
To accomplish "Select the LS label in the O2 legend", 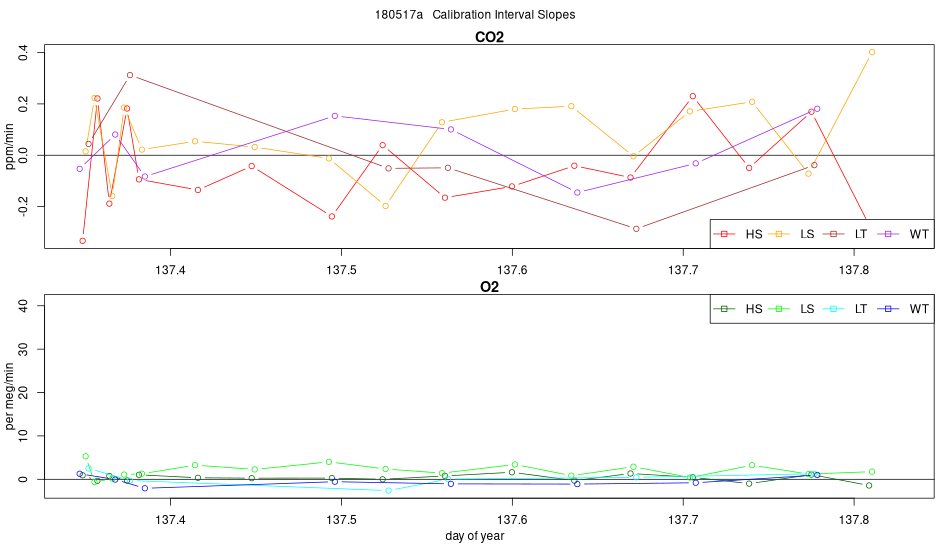I will [807, 309].
